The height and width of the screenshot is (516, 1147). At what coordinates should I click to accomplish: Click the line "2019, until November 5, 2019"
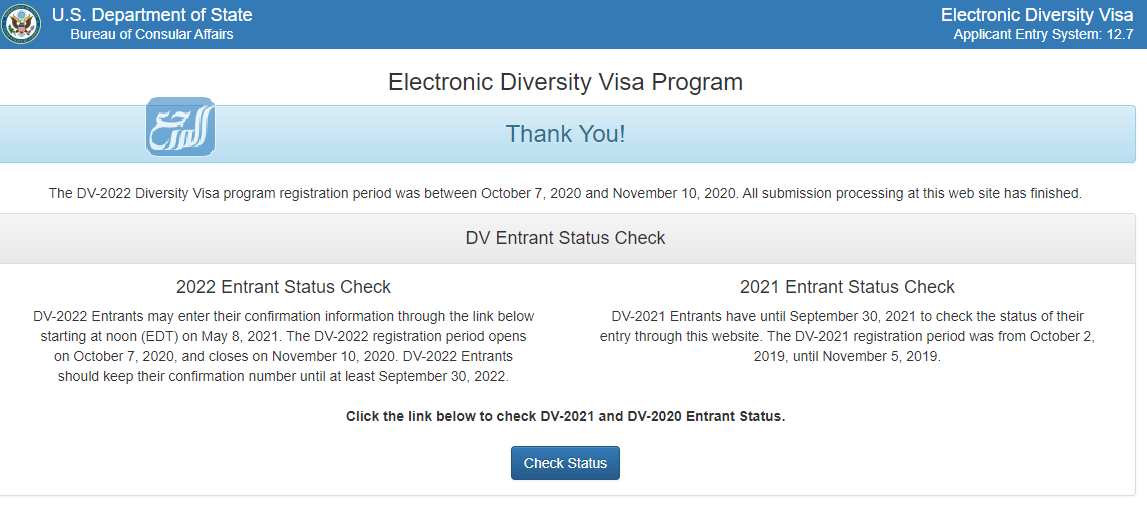click(x=847, y=356)
